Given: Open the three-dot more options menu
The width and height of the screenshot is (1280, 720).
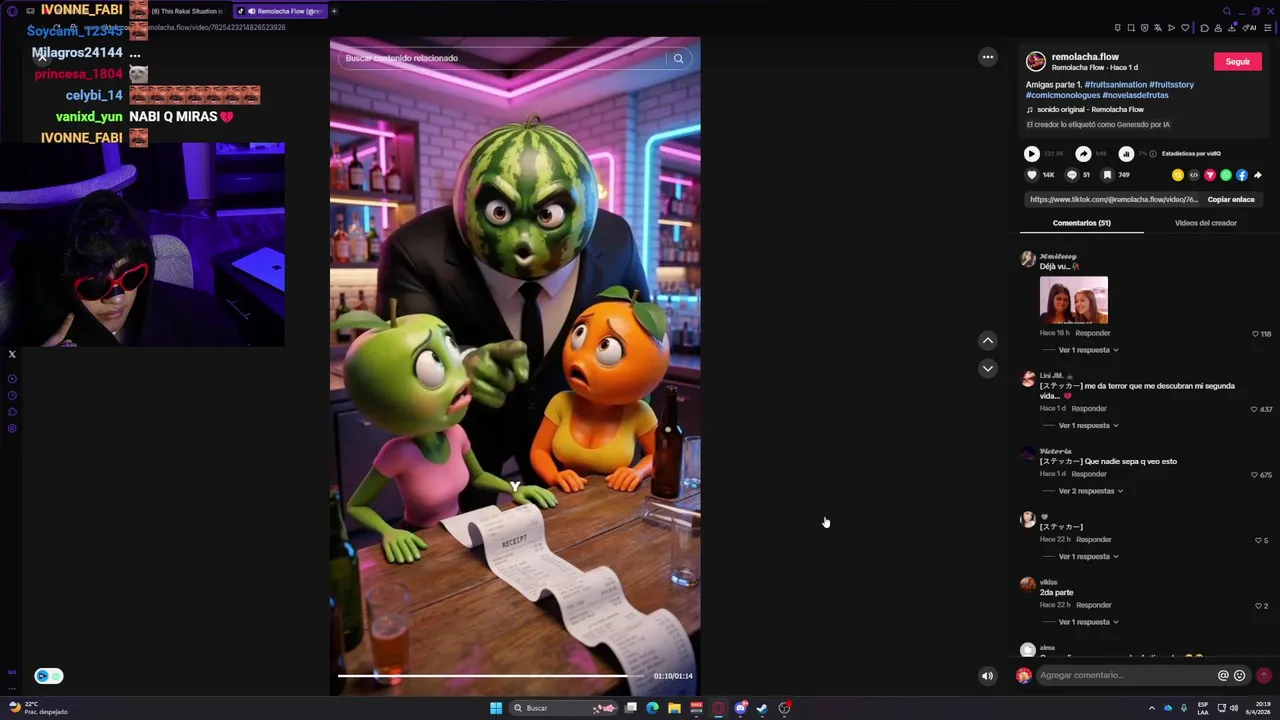Looking at the screenshot, I should (x=988, y=57).
